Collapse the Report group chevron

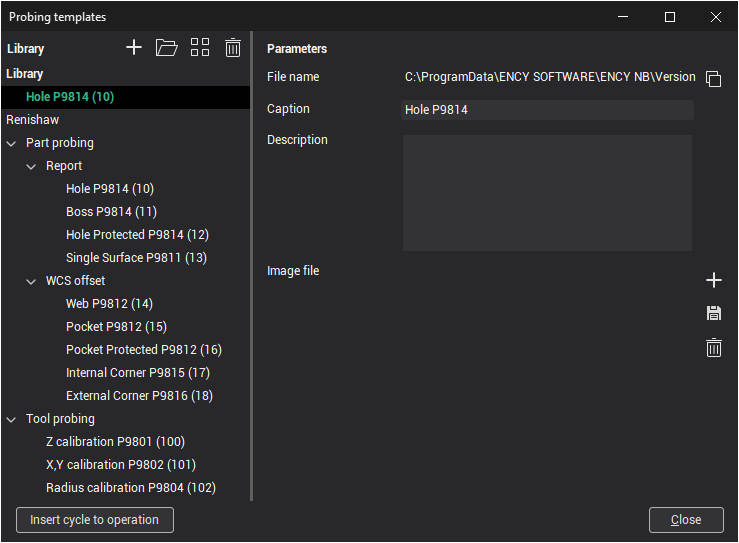point(32,166)
